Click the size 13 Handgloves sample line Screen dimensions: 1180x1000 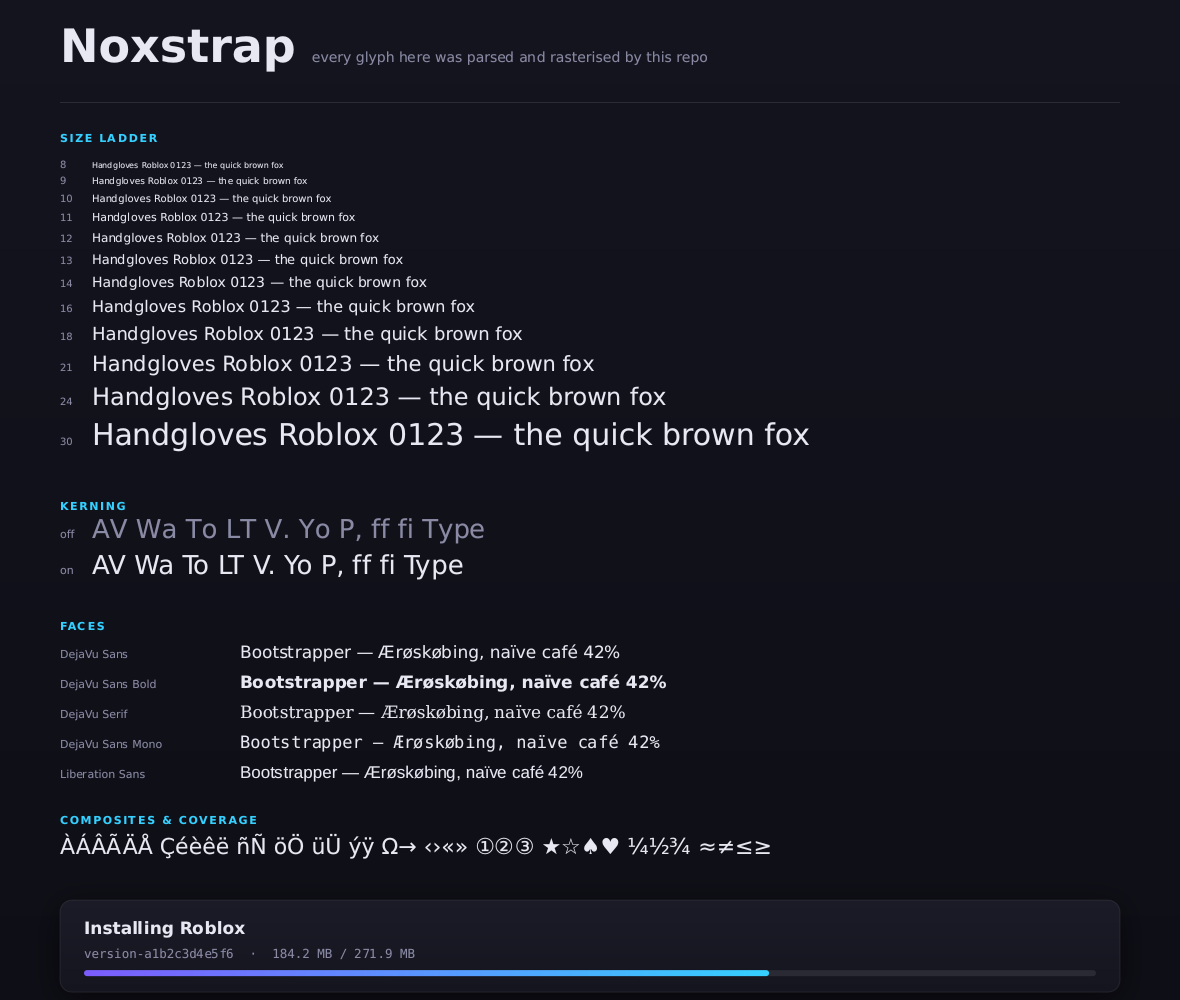248,260
